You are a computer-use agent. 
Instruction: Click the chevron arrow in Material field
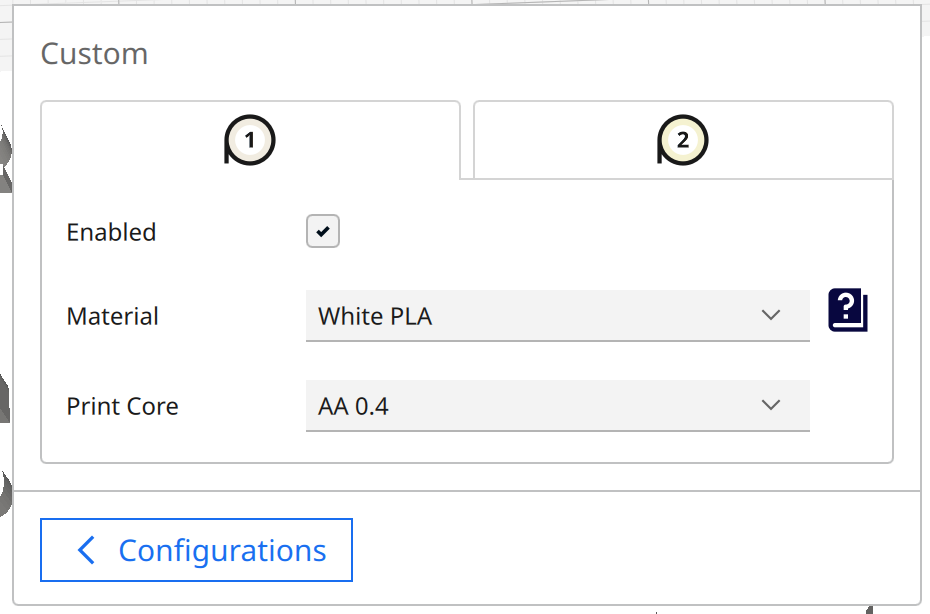[x=770, y=316]
